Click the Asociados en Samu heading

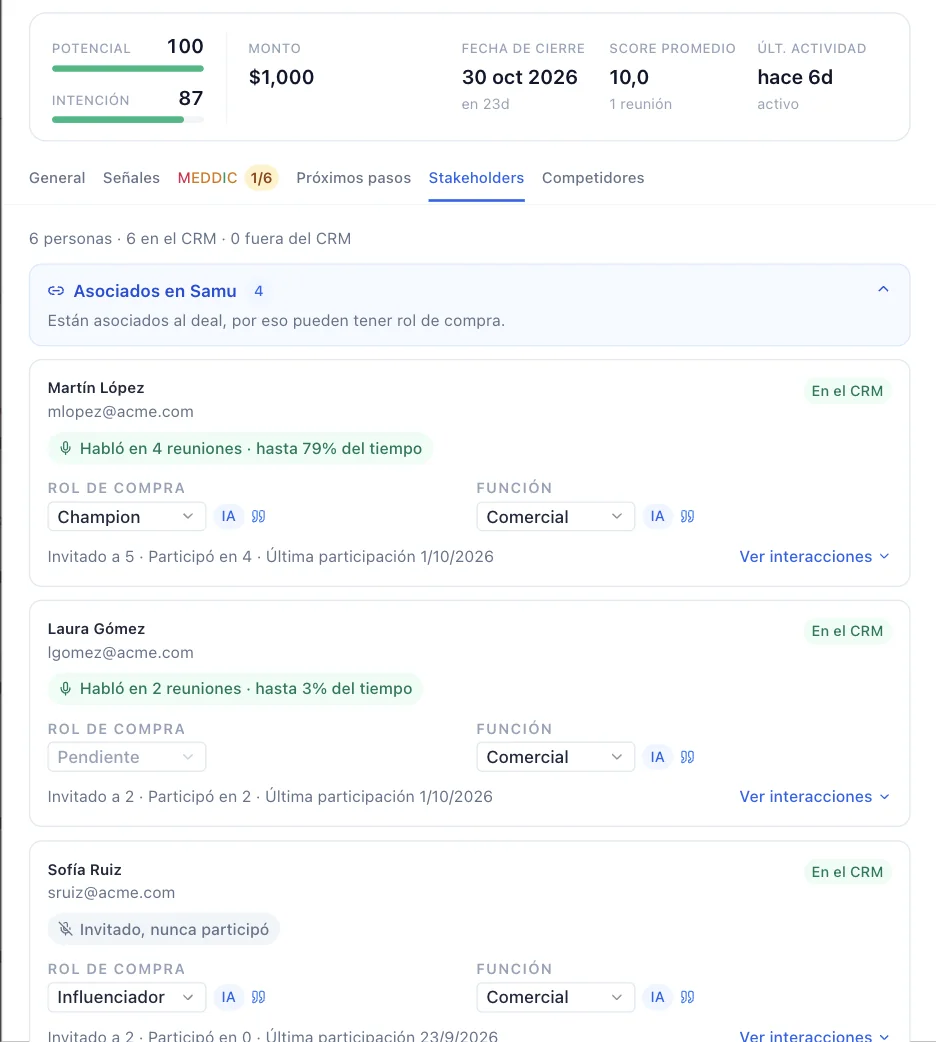click(155, 291)
